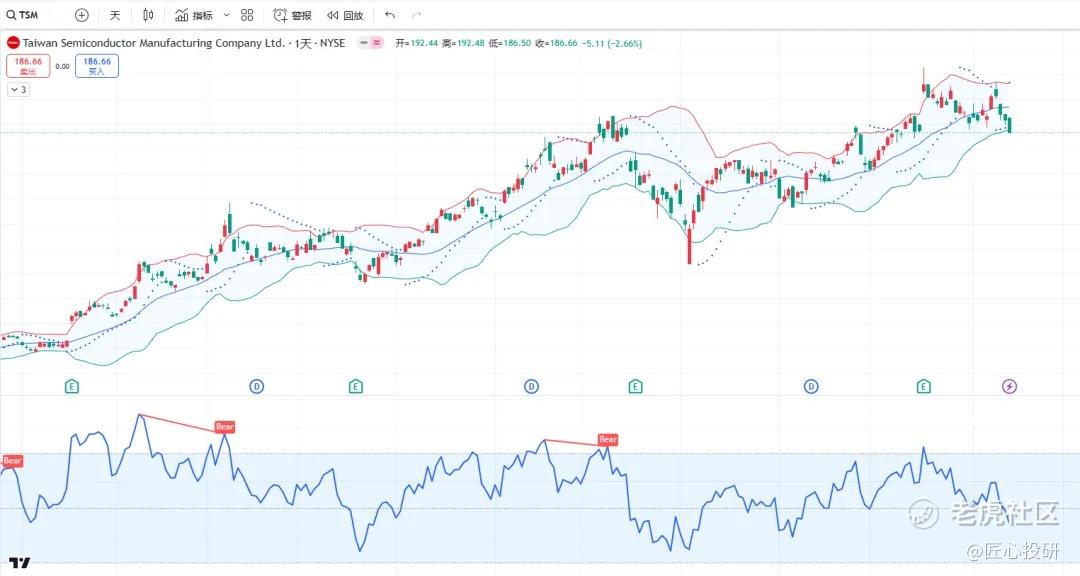Click the first blue dividend D marker
The width and height of the screenshot is (1080, 576).
[256, 386]
